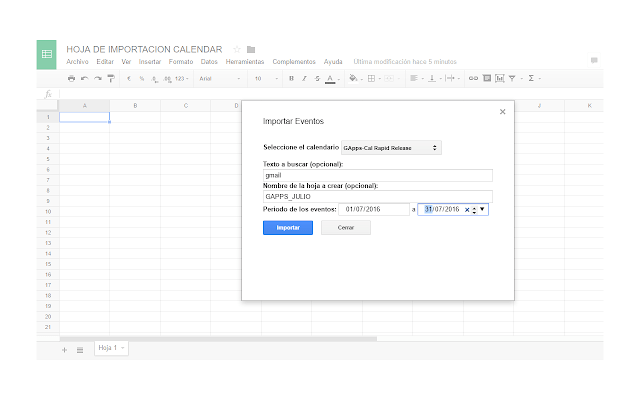The height and width of the screenshot is (400, 640).
Task: Toggle strikethrough formatting
Action: [x=317, y=78]
